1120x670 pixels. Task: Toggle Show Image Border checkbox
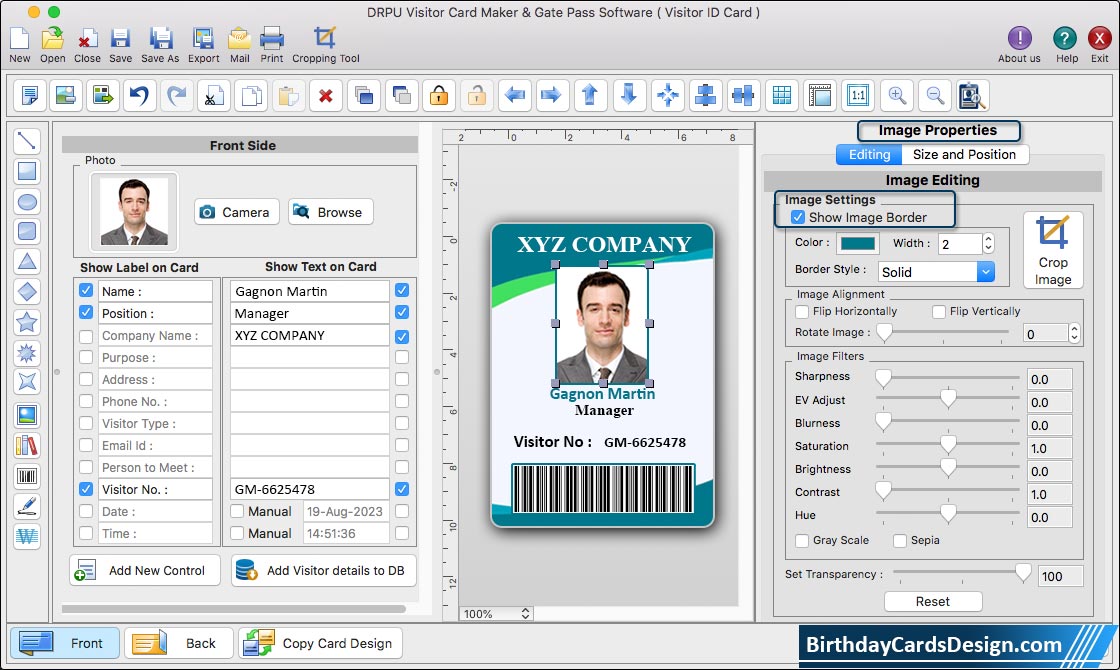[798, 217]
